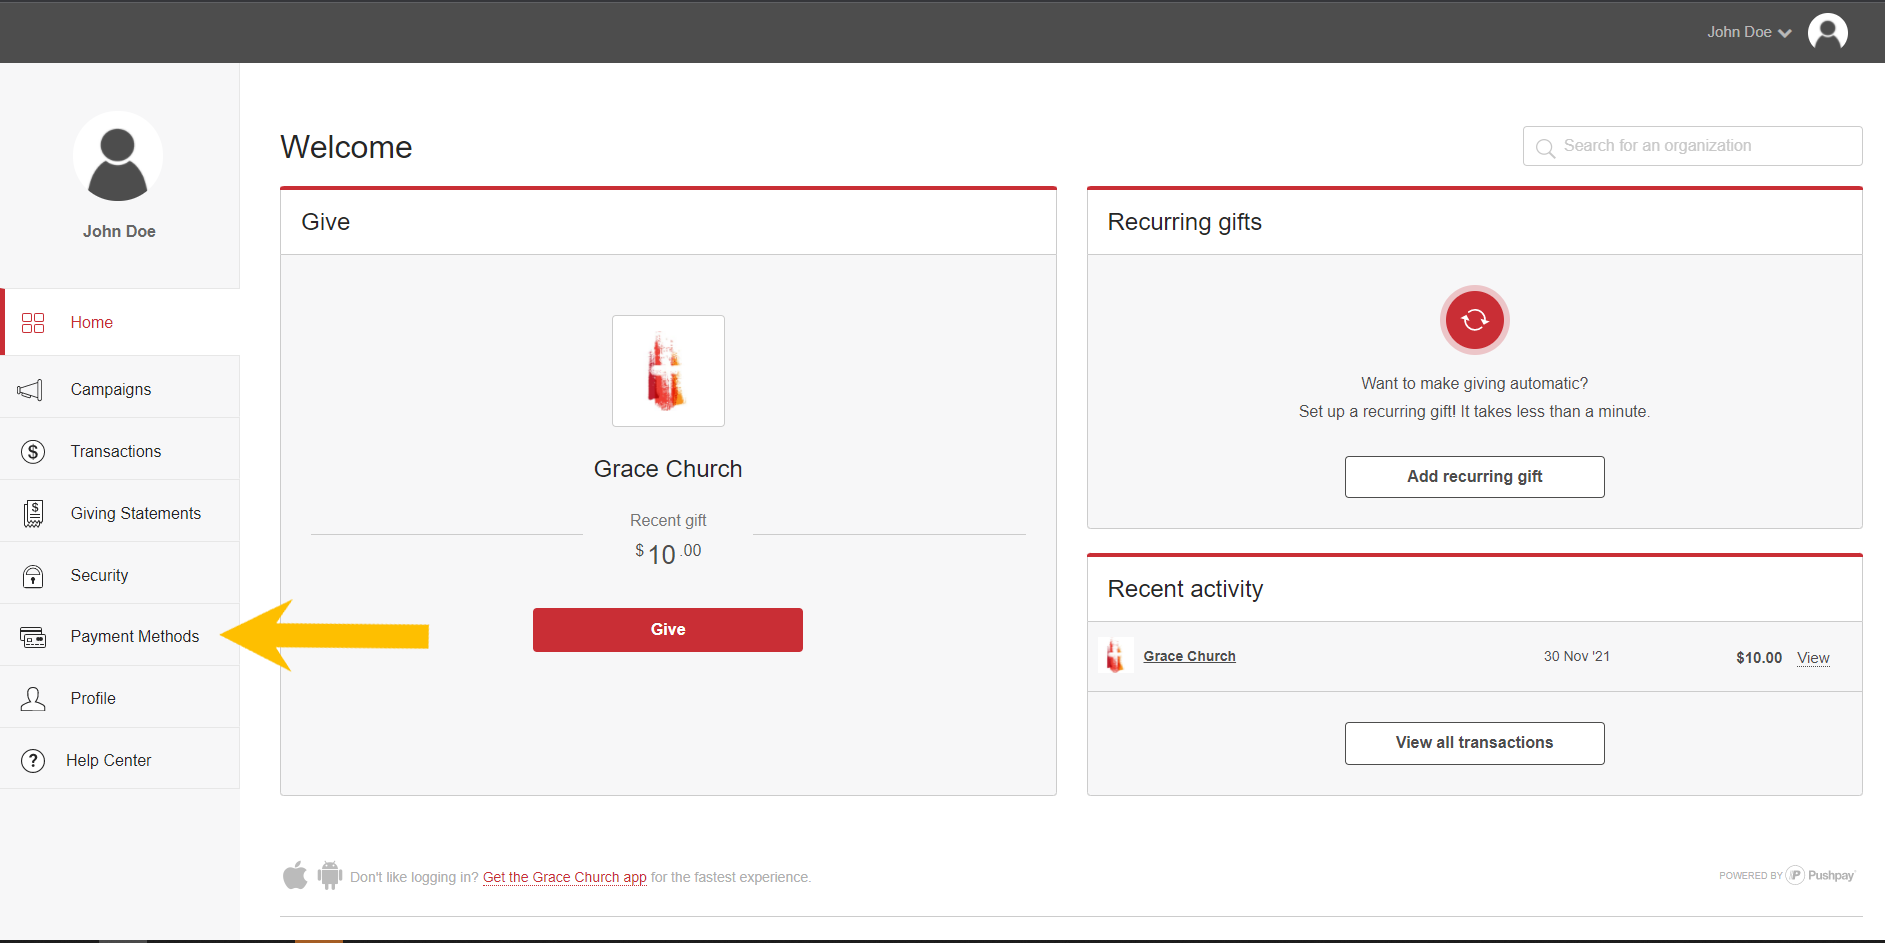Open the Security menu item
This screenshot has width=1885, height=943.
pyautogui.click(x=120, y=575)
